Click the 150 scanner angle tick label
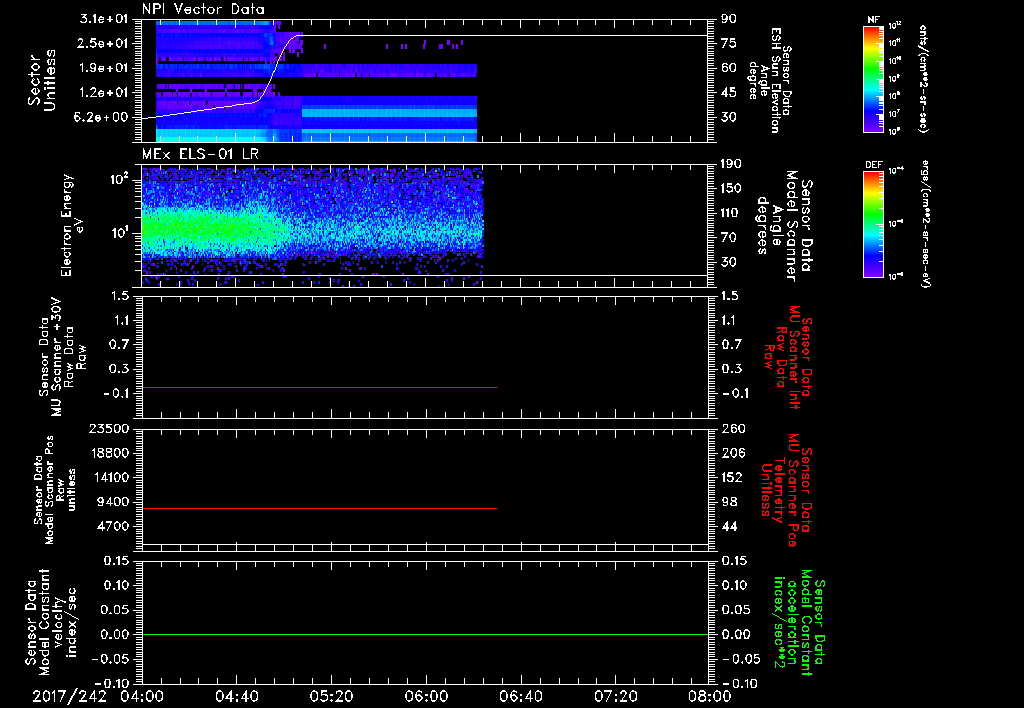 point(731,189)
